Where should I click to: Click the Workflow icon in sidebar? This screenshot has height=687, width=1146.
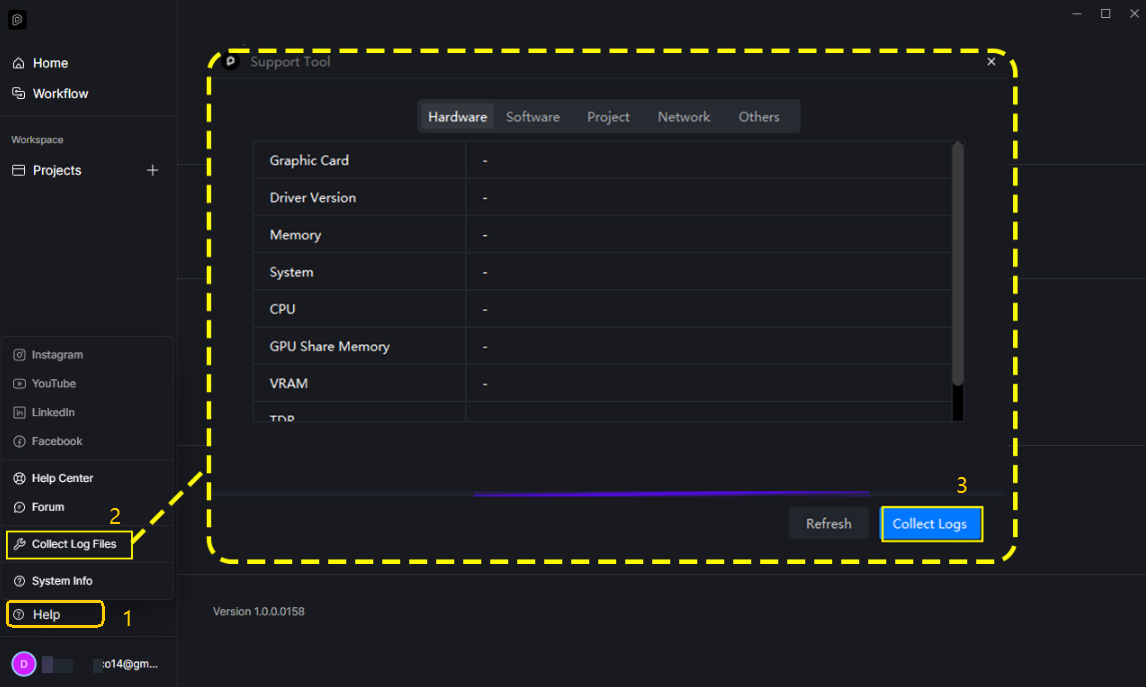coord(19,93)
